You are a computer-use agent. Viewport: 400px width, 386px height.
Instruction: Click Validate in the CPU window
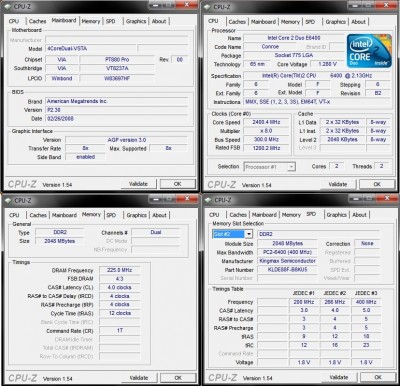point(338,184)
